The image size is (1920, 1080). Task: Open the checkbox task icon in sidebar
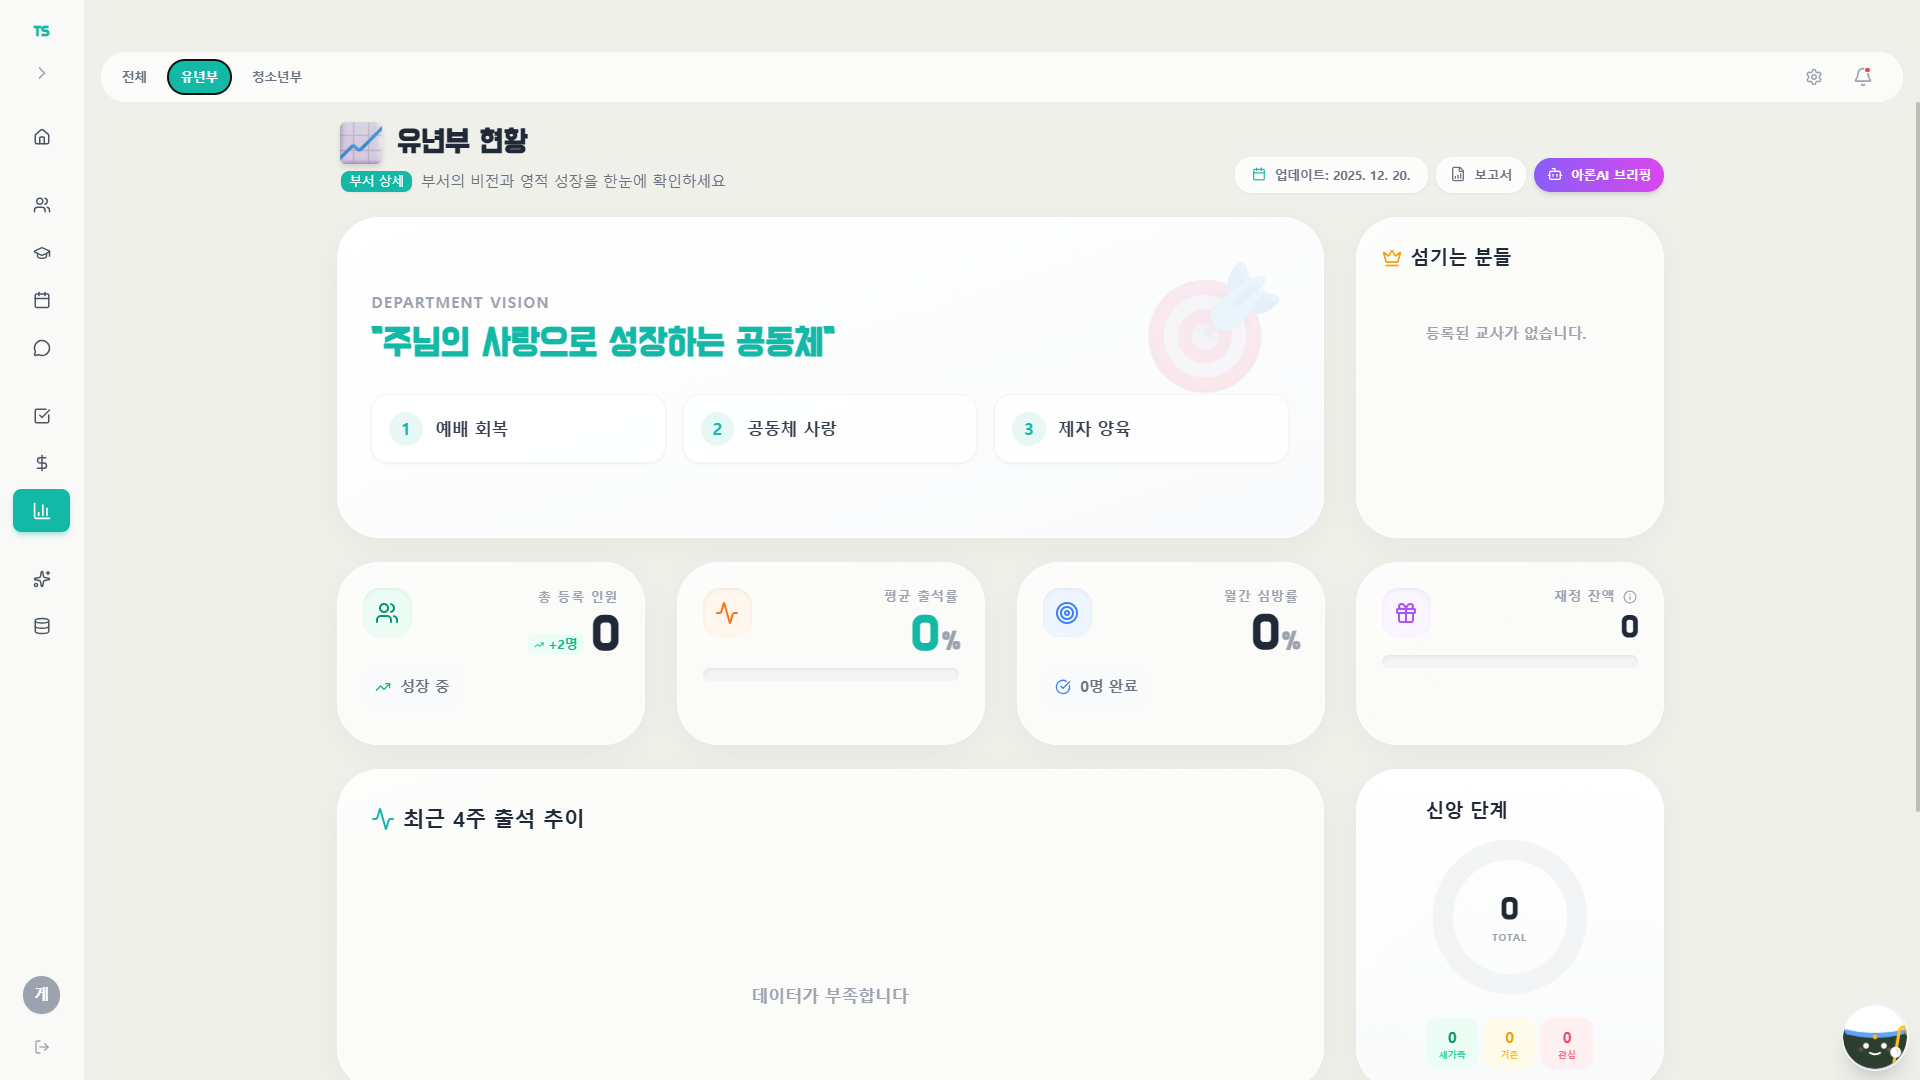click(42, 416)
